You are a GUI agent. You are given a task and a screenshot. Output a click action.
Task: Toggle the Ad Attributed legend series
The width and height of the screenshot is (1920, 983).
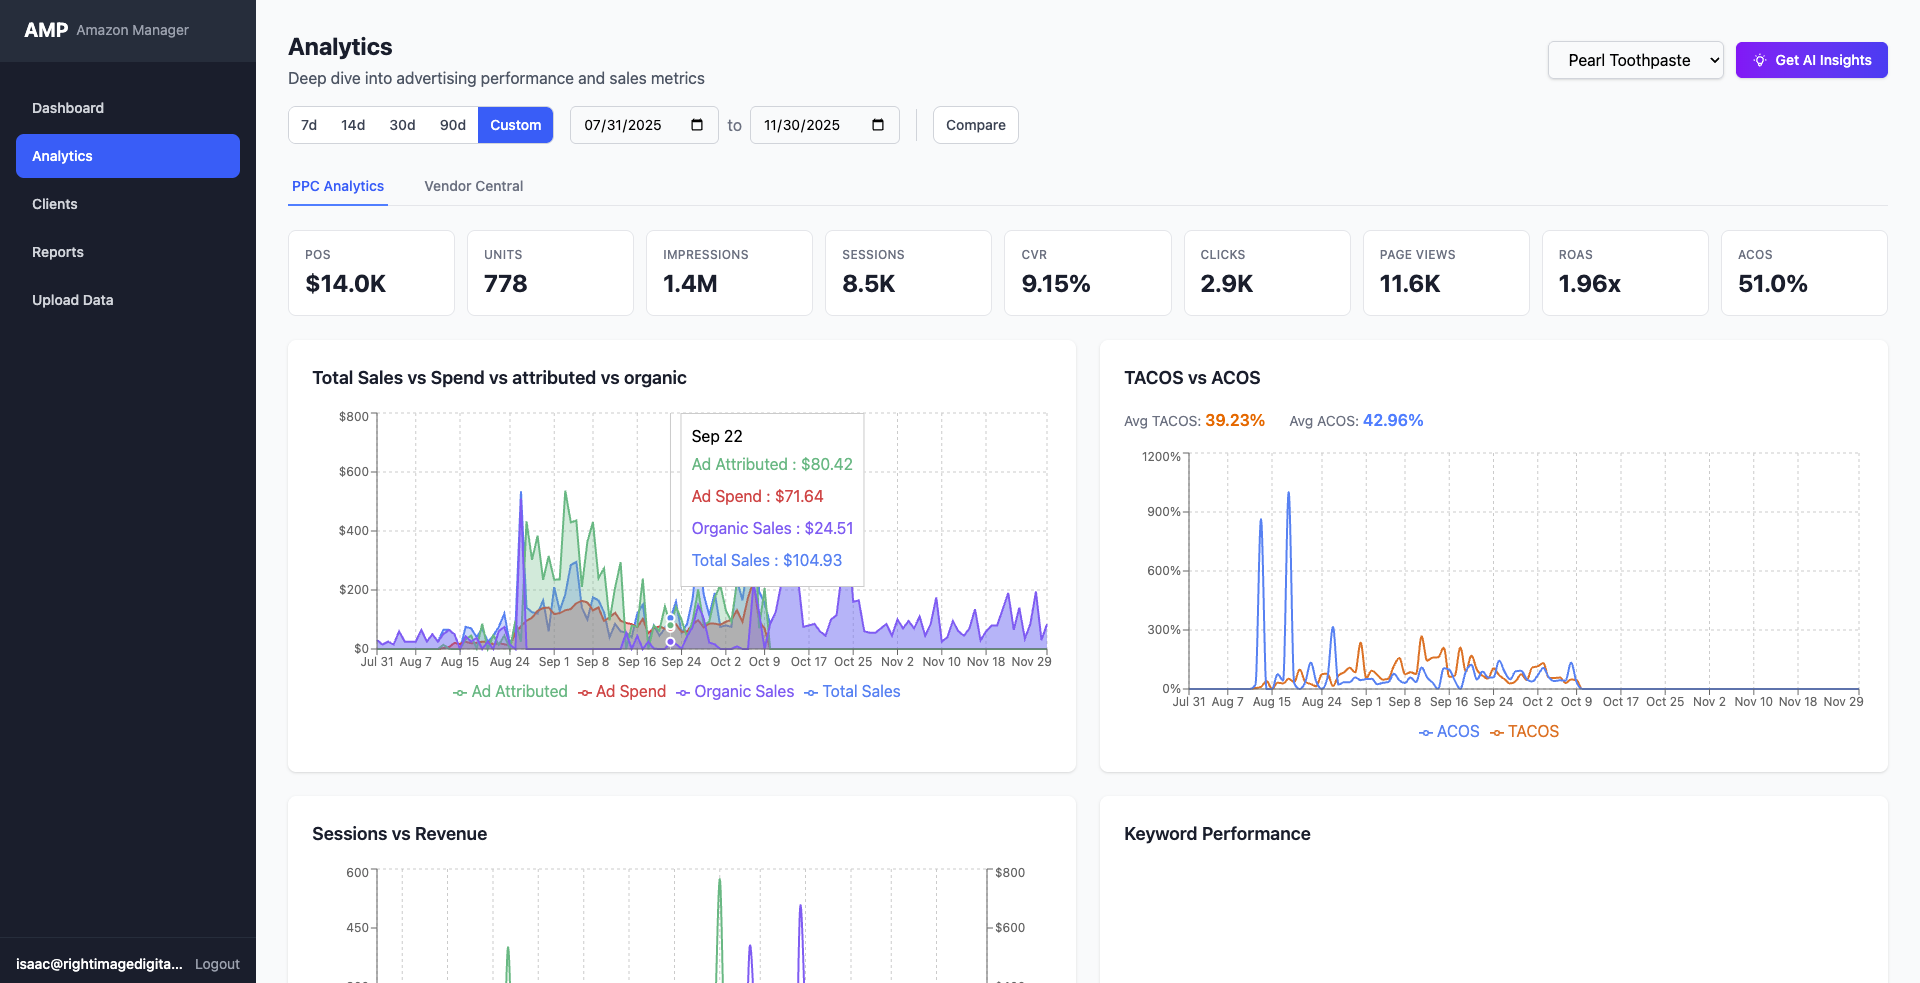point(510,692)
